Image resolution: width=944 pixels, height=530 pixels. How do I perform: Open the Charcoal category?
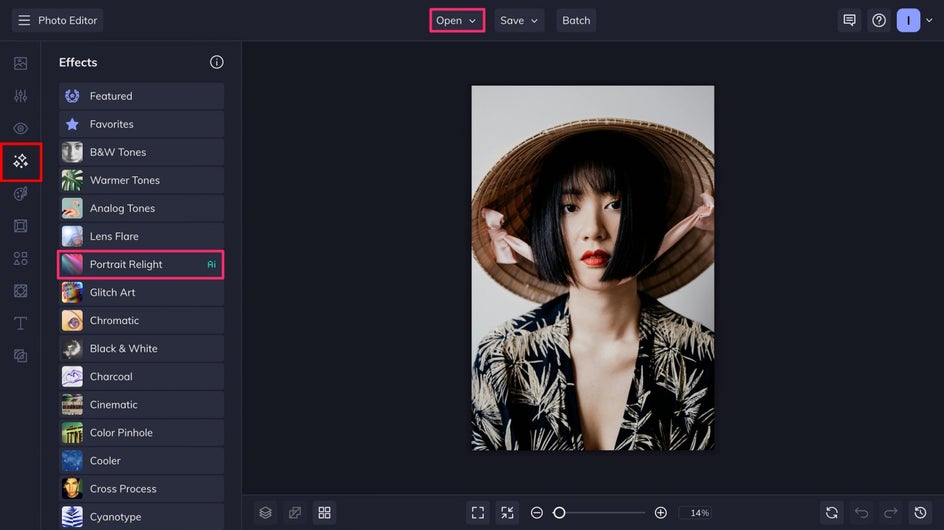(141, 376)
